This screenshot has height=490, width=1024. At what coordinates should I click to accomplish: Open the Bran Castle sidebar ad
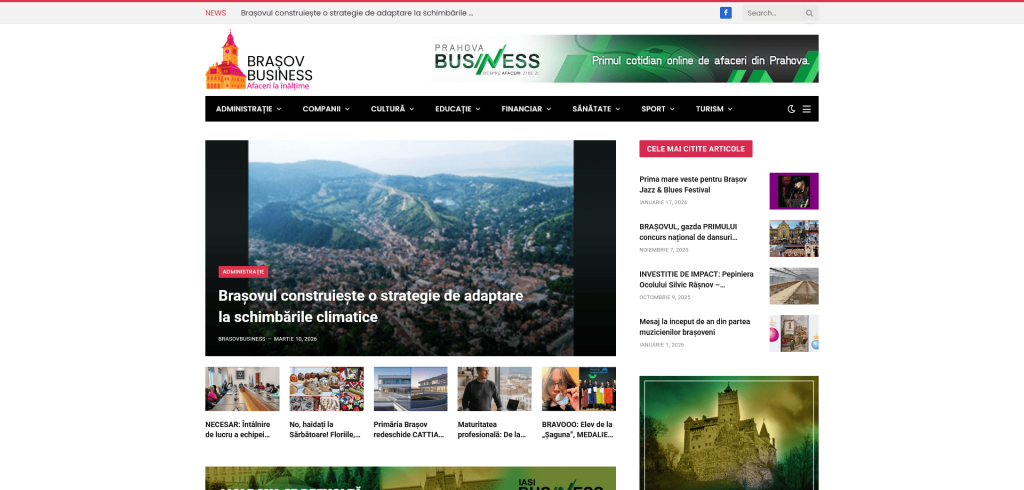pyautogui.click(x=729, y=433)
